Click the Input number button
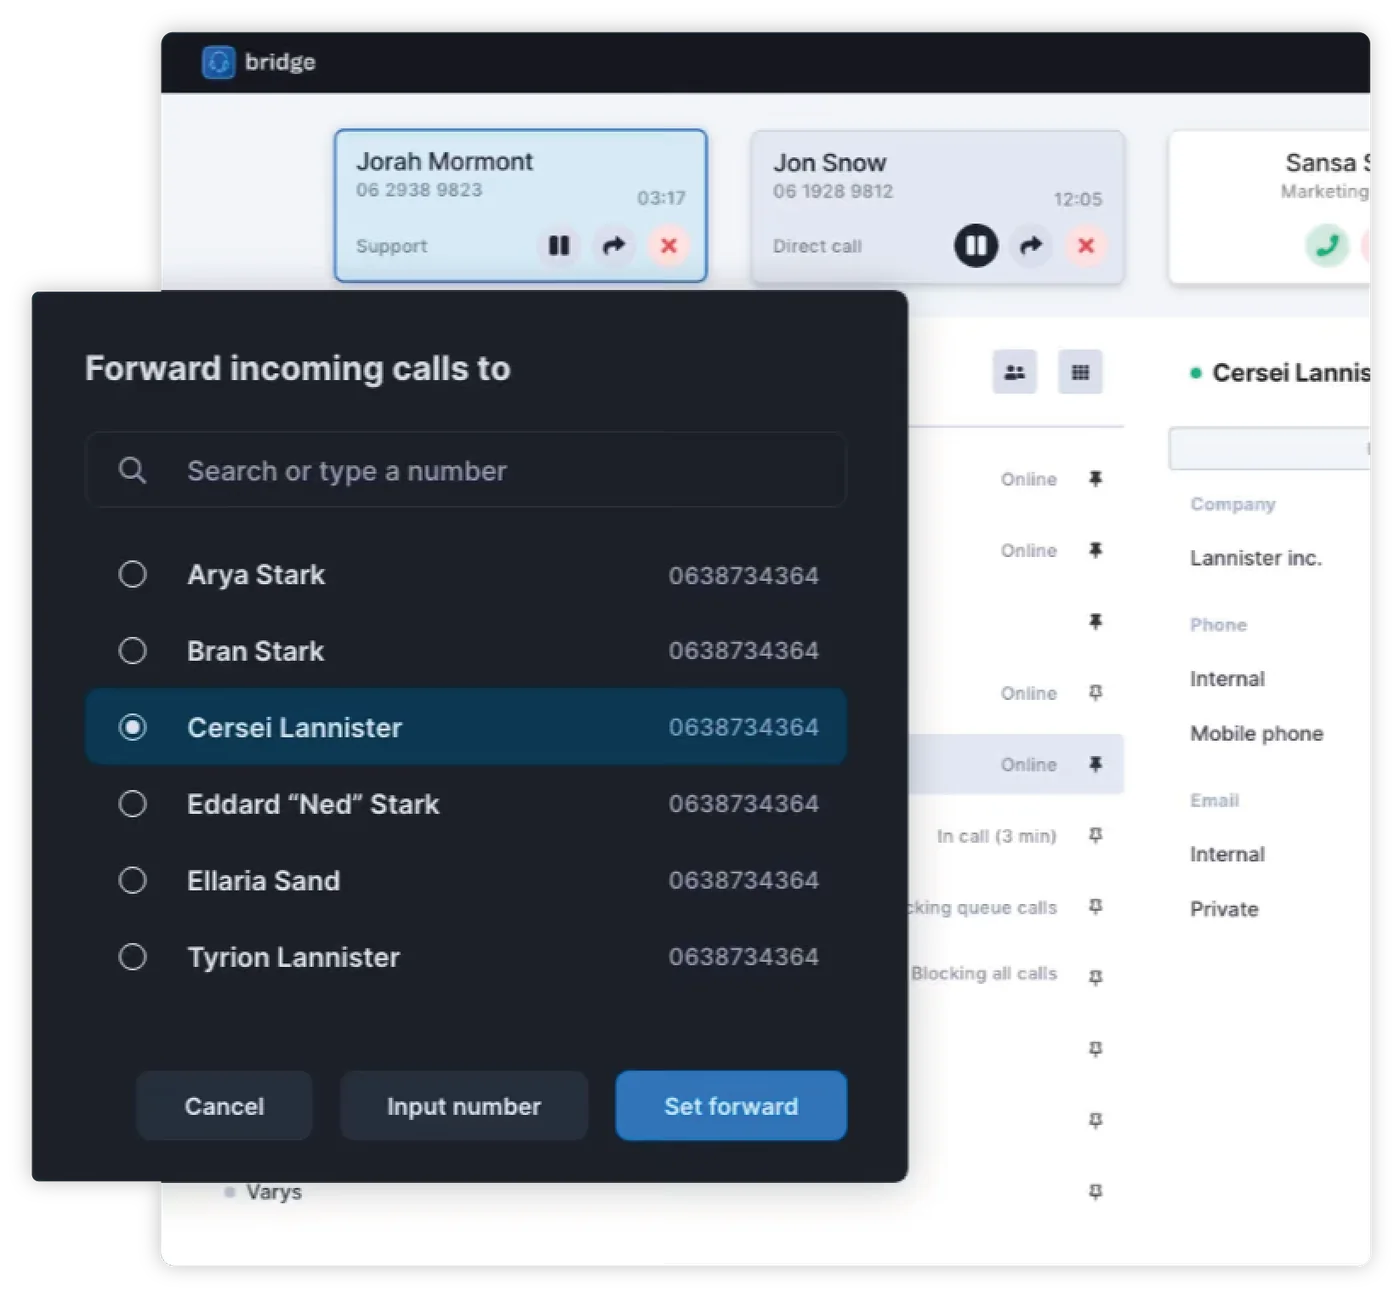Screen dimensions: 1400x1296 click(464, 1106)
